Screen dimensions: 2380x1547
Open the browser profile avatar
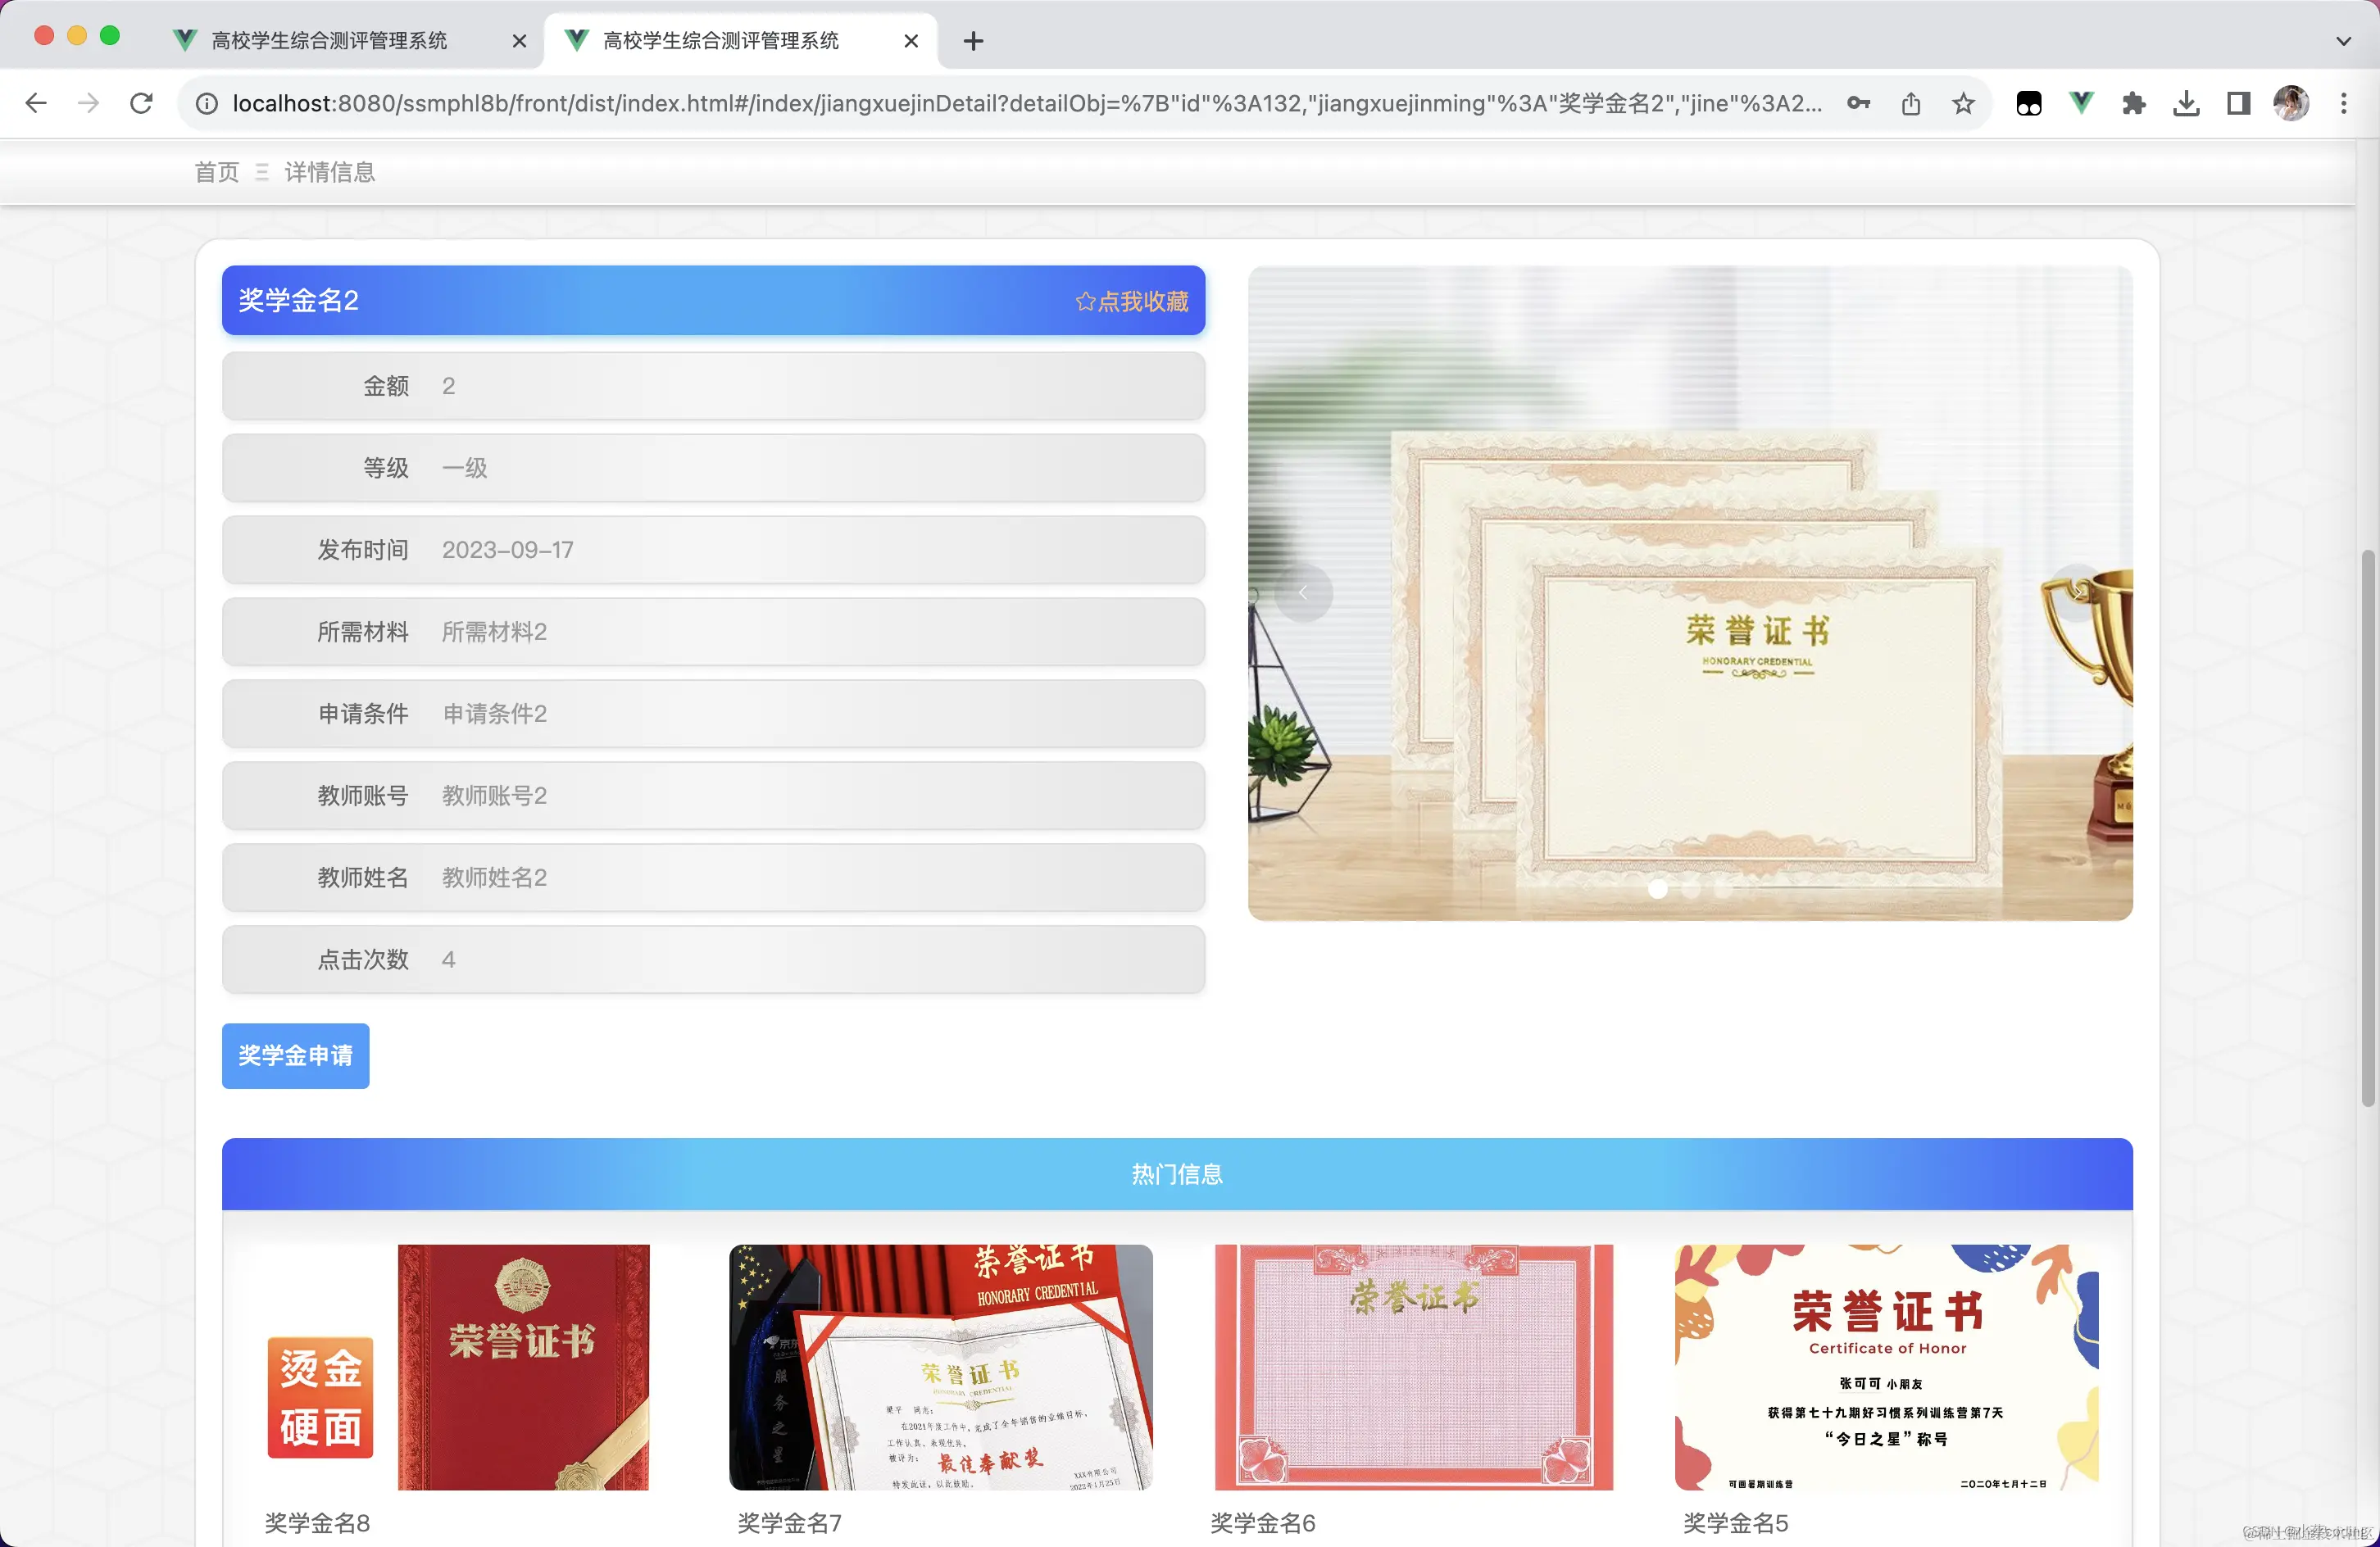tap(2292, 102)
